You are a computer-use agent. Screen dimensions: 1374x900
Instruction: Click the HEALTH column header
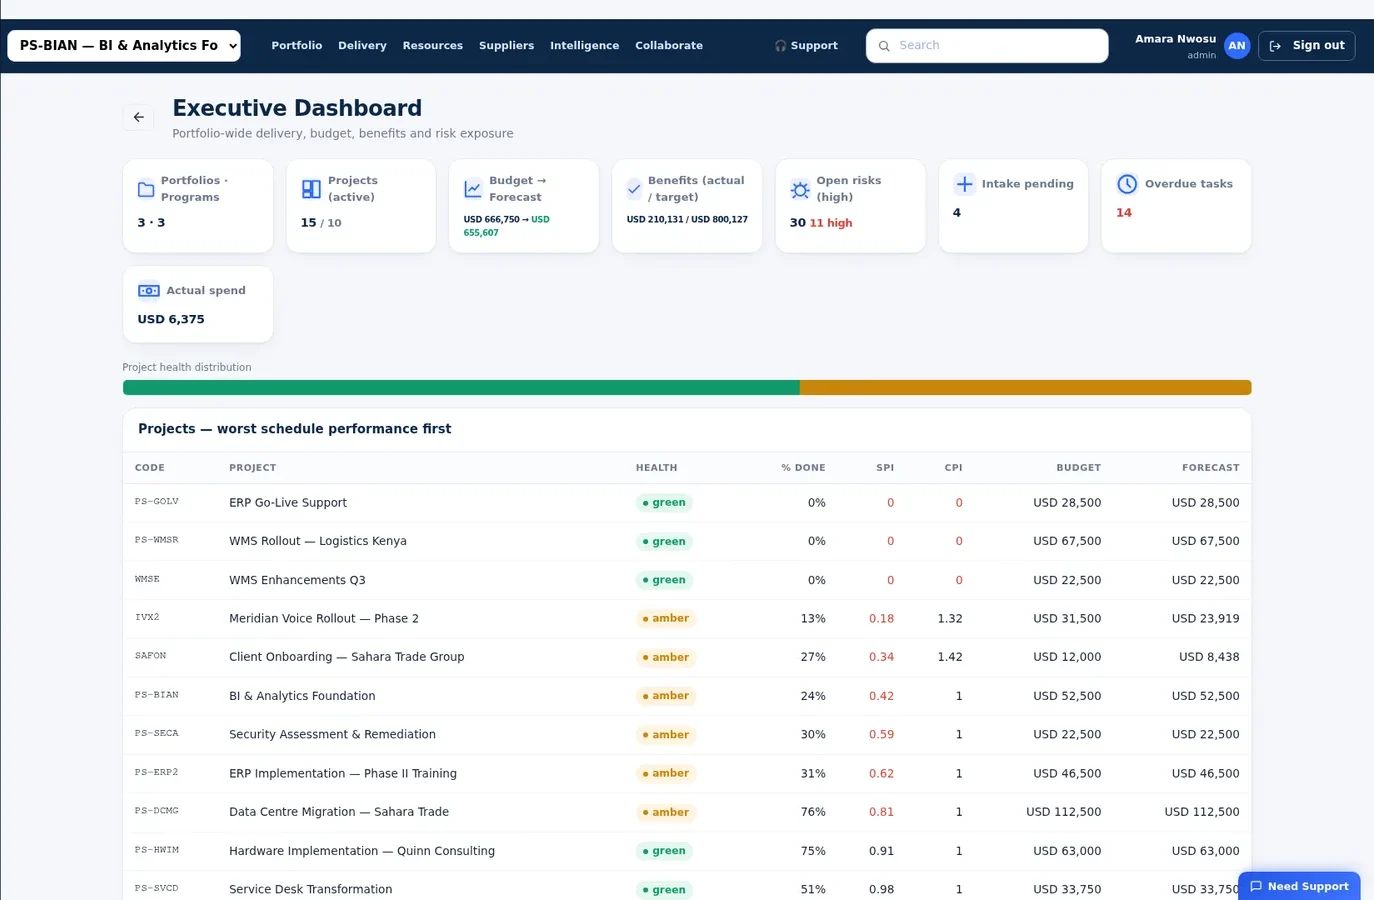[656, 468]
